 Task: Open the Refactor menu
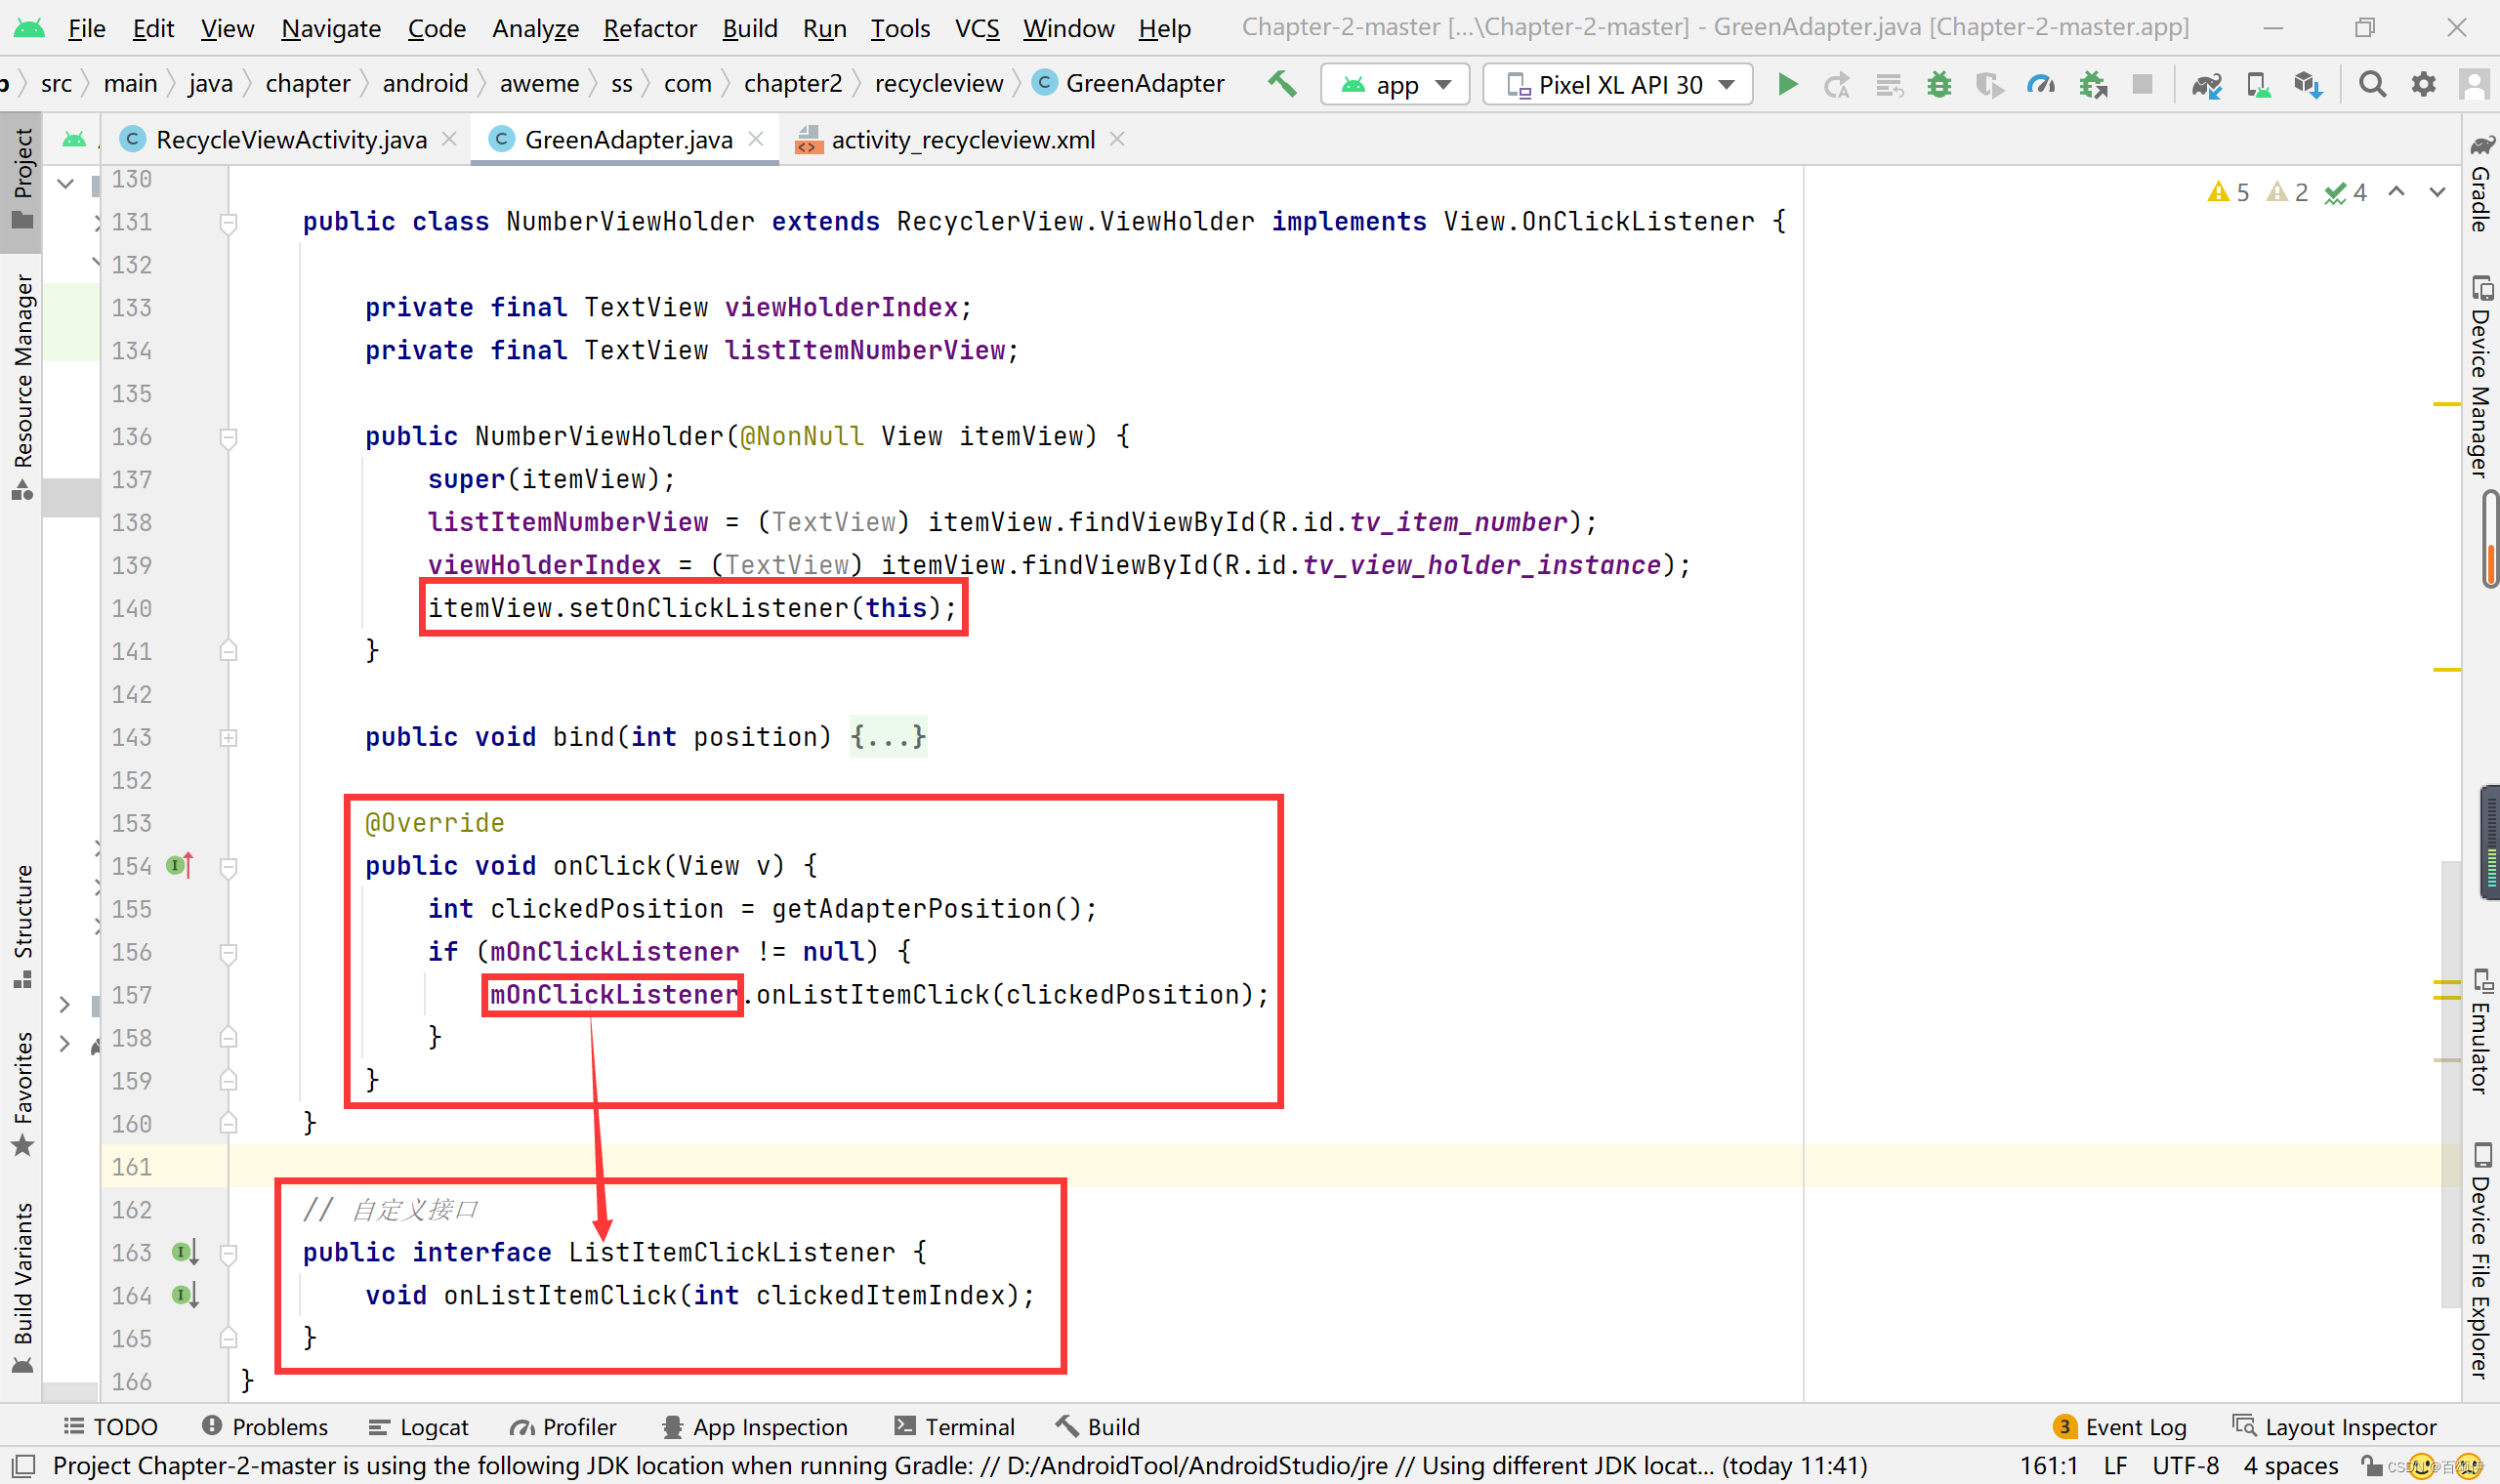click(x=649, y=28)
